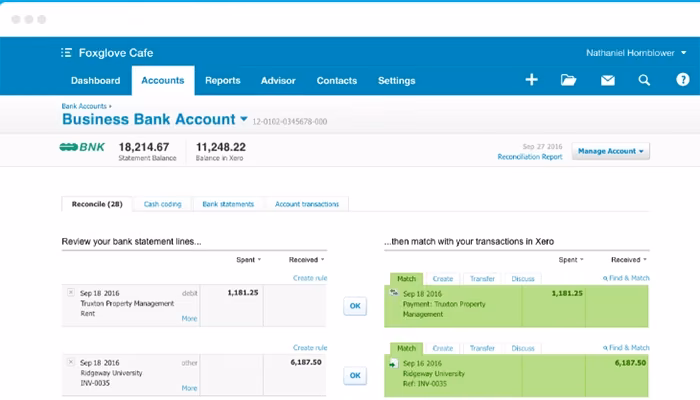Select Transfer tab for Ridgeway transaction
The width and height of the screenshot is (700, 400).
(x=482, y=349)
